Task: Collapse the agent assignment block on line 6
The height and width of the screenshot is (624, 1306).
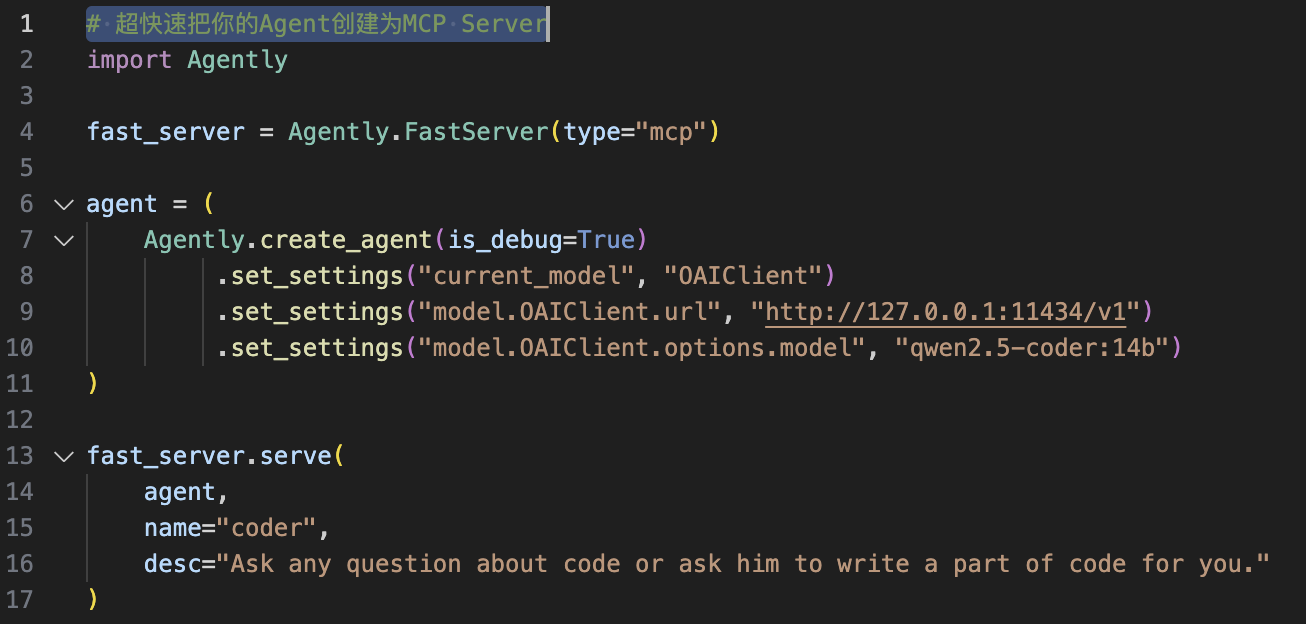Action: click(64, 204)
